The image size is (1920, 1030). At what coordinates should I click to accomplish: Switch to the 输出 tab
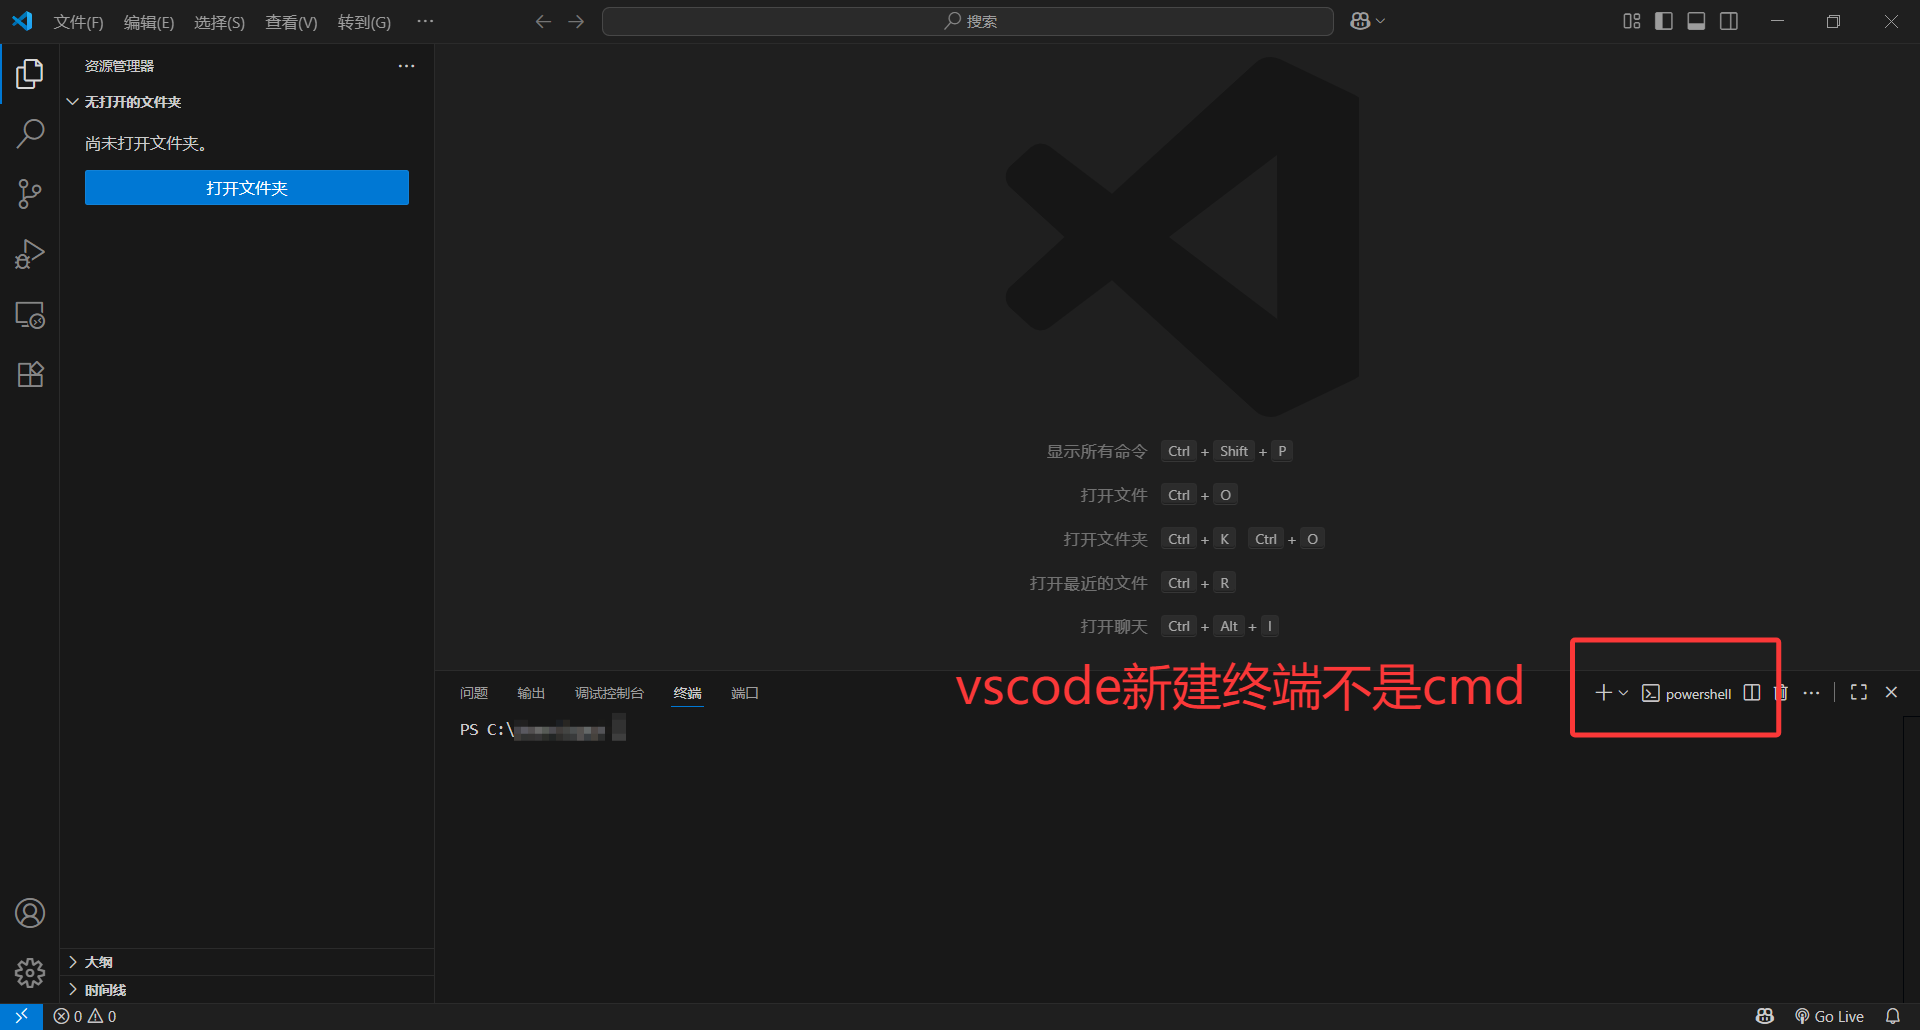click(x=531, y=693)
